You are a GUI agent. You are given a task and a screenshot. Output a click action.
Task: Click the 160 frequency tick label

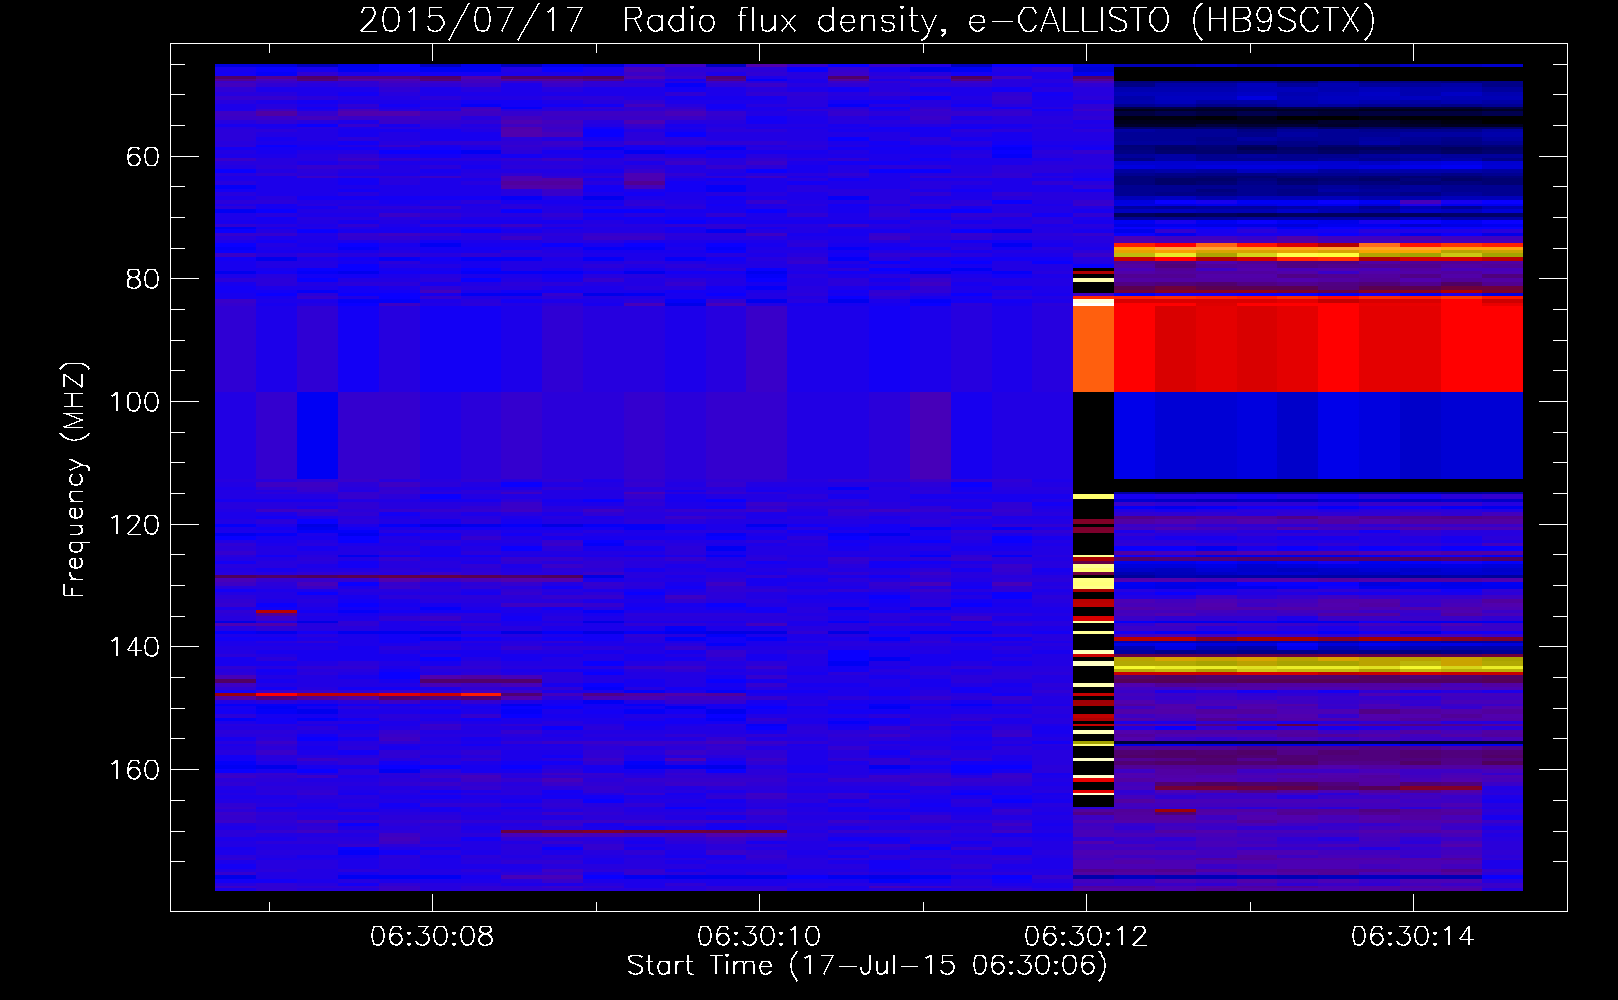coord(135,770)
